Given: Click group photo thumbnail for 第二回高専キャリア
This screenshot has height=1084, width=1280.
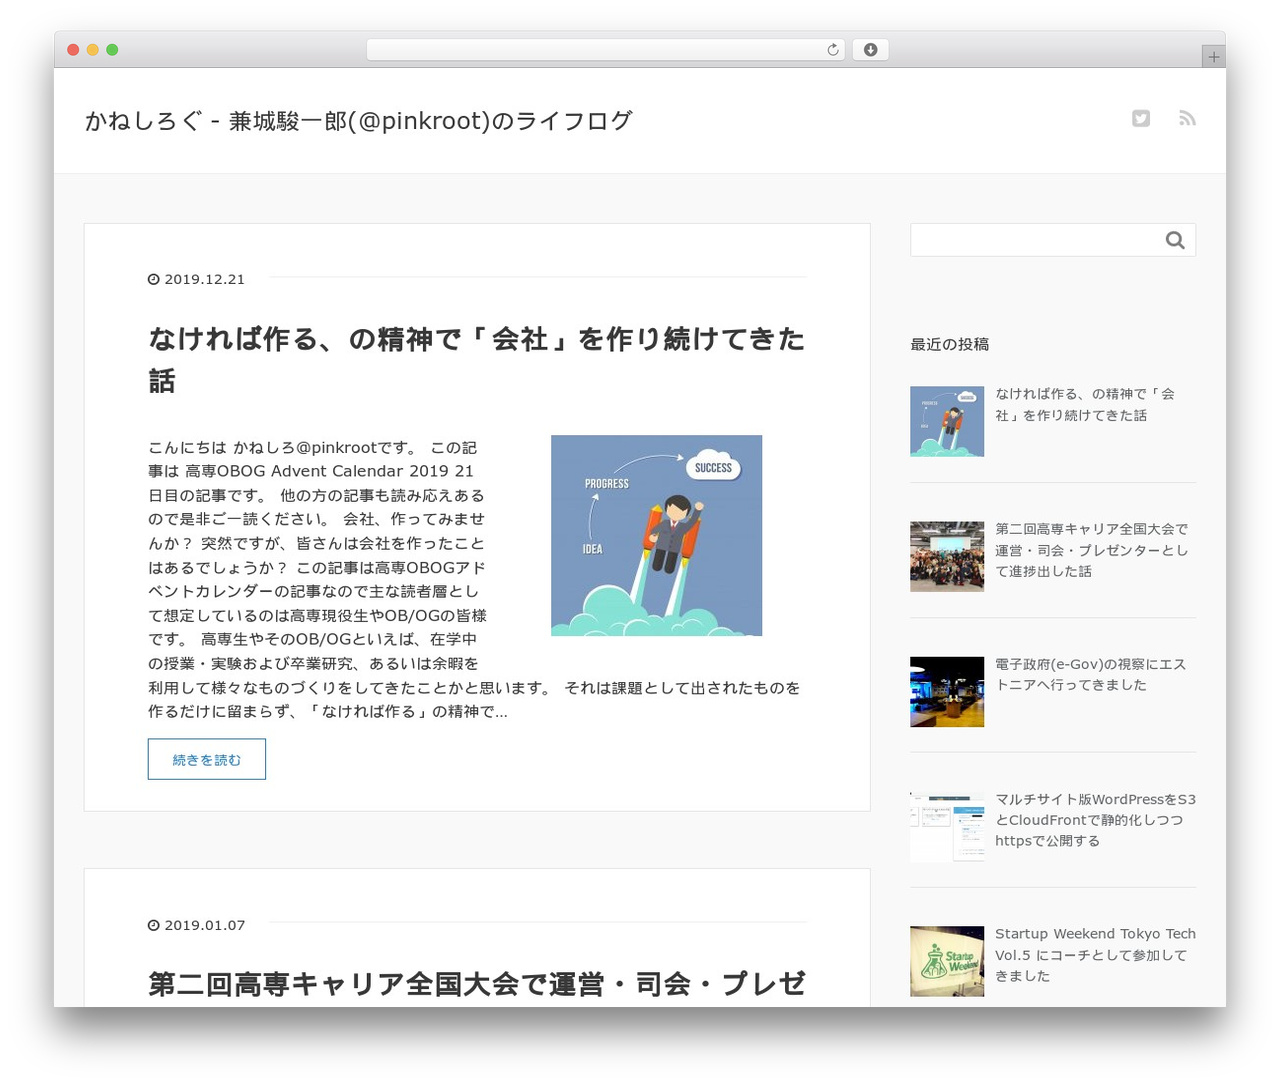Looking at the screenshot, I should [x=947, y=556].
